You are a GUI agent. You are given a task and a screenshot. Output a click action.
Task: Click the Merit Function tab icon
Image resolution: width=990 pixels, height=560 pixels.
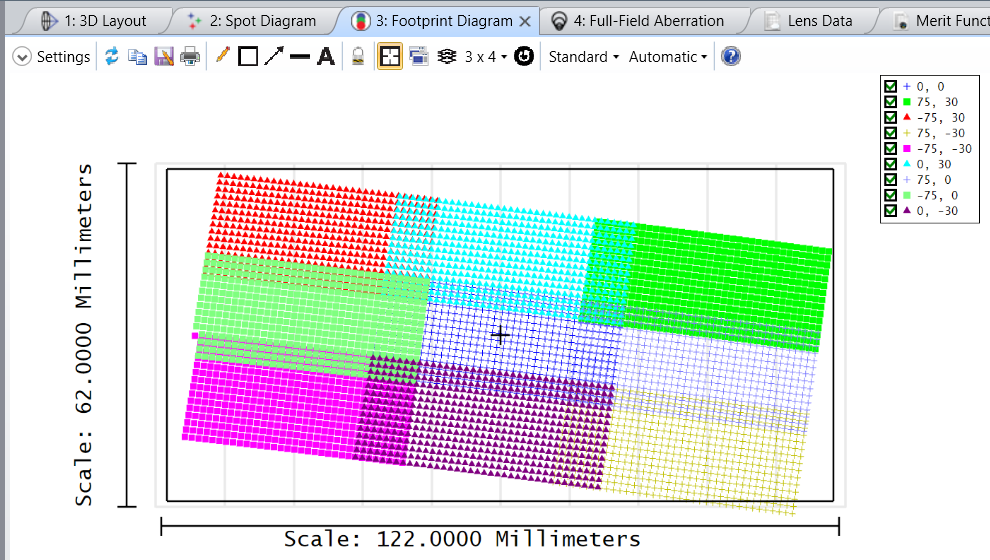tap(902, 21)
